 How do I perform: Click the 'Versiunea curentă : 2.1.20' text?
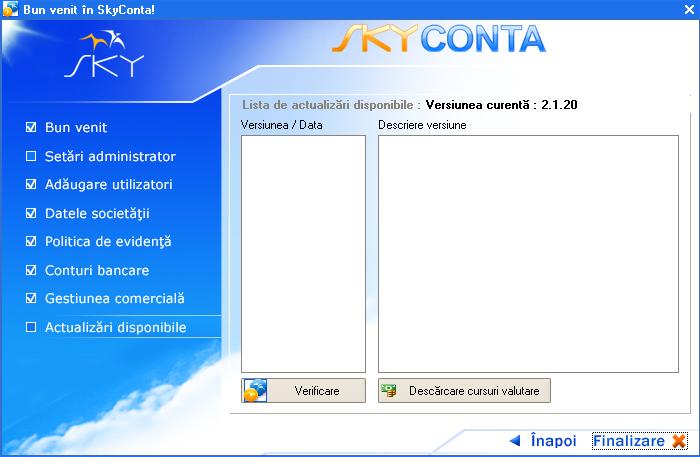click(501, 105)
